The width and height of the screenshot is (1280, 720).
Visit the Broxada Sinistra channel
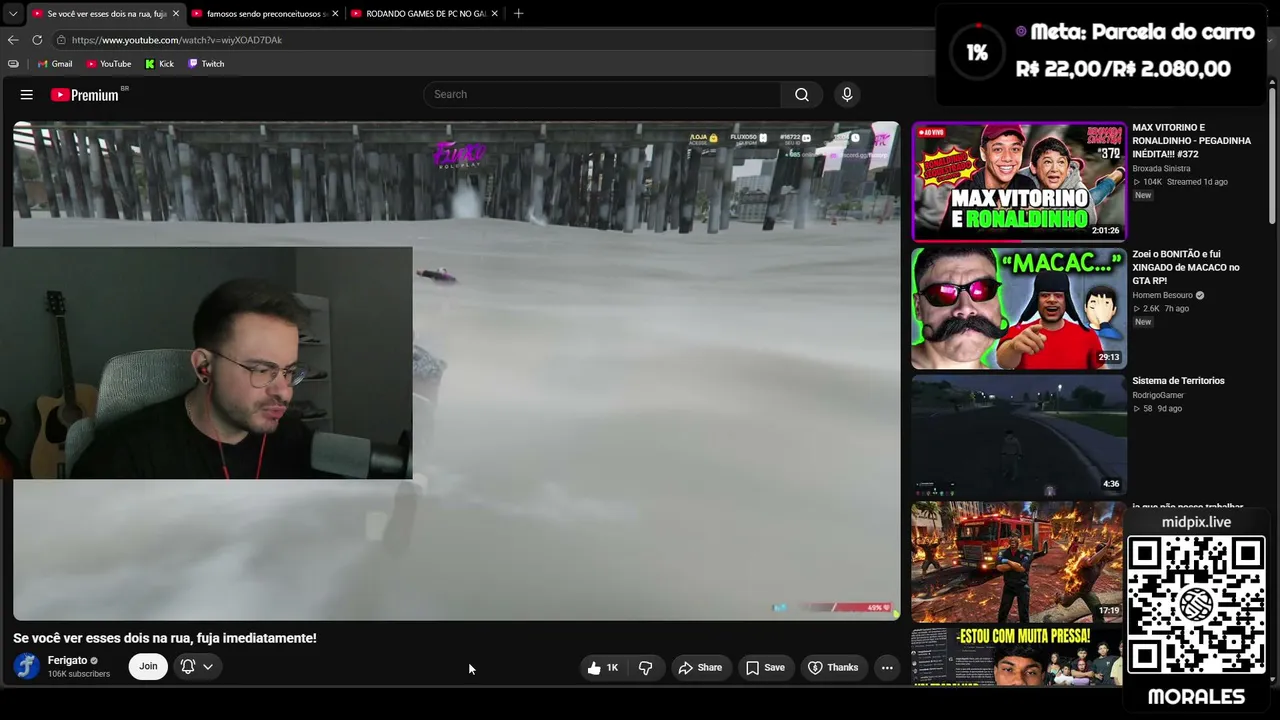1161,169
